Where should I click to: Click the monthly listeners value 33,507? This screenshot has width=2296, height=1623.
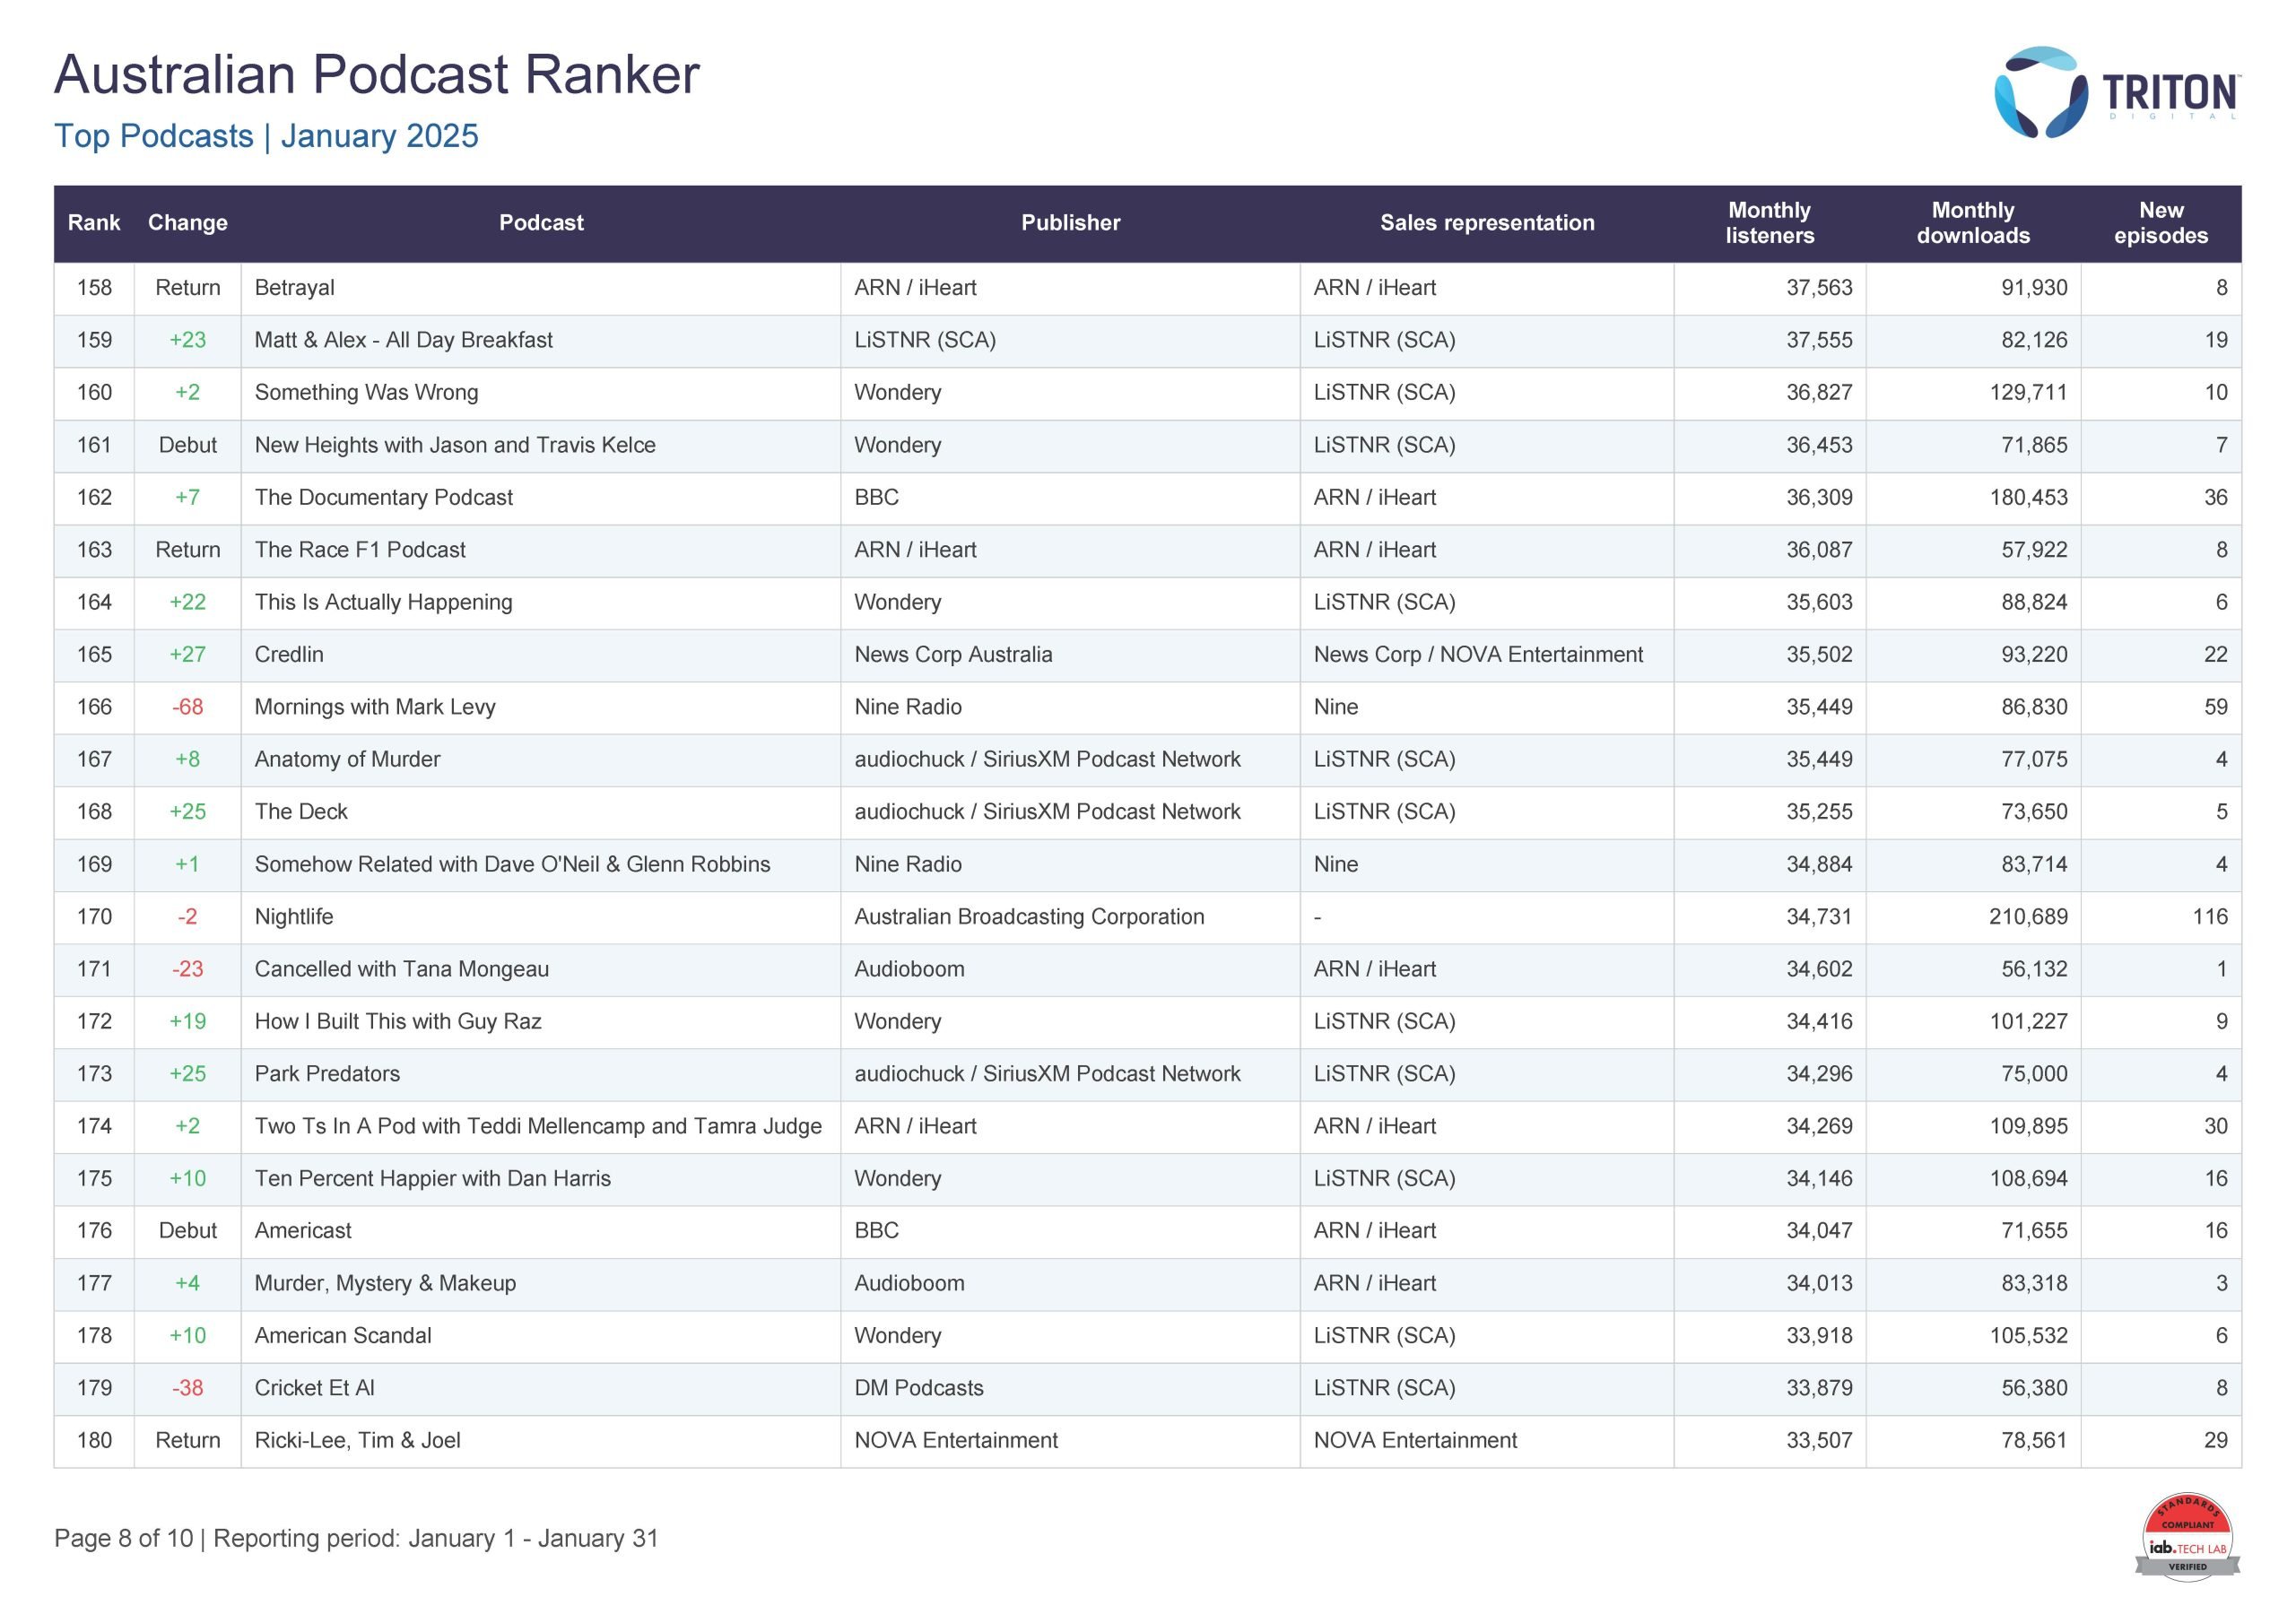(1819, 1441)
